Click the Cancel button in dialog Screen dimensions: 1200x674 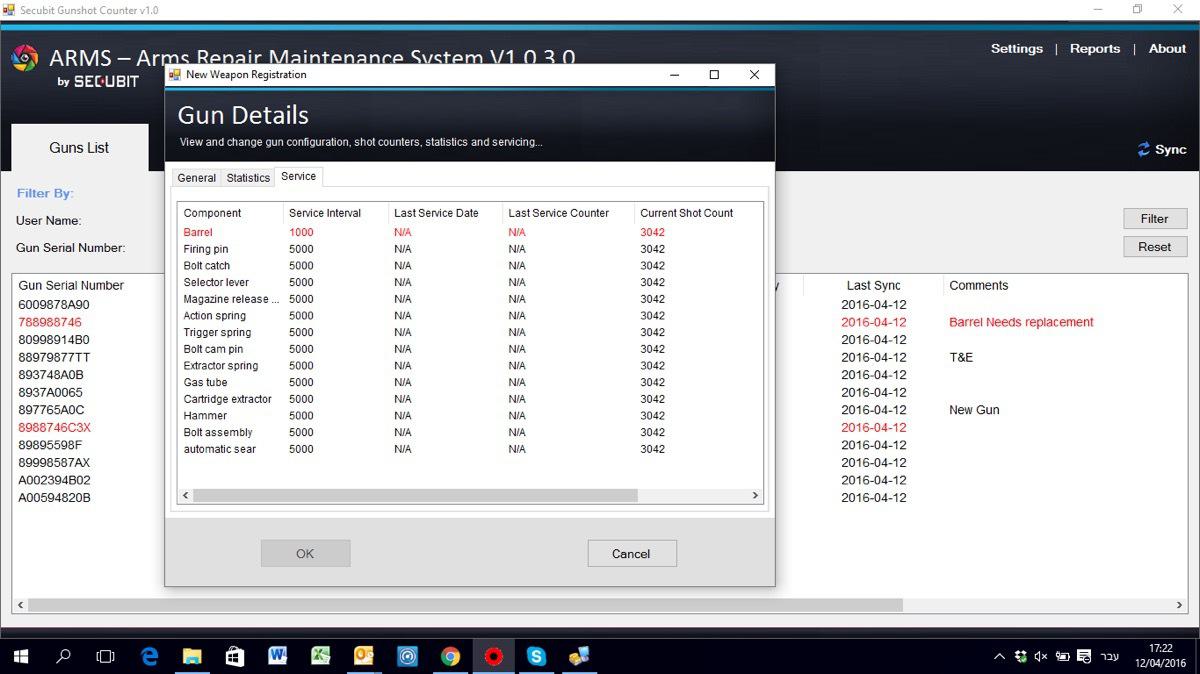click(x=631, y=554)
